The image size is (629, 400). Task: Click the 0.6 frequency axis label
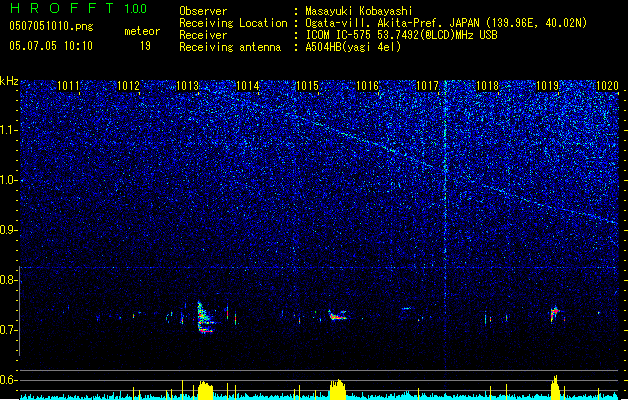click(8, 380)
